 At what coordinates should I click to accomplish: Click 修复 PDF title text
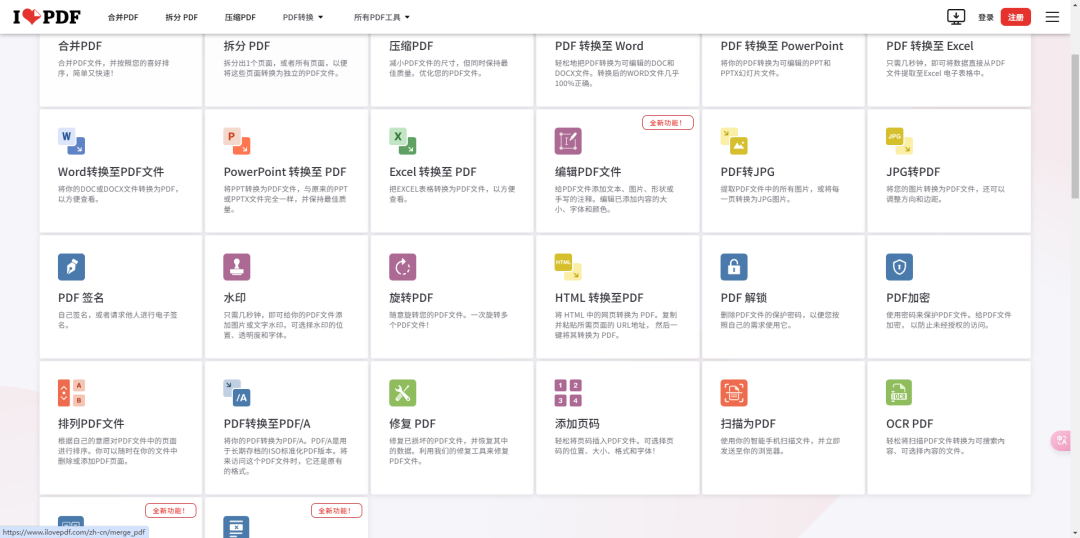point(413,424)
